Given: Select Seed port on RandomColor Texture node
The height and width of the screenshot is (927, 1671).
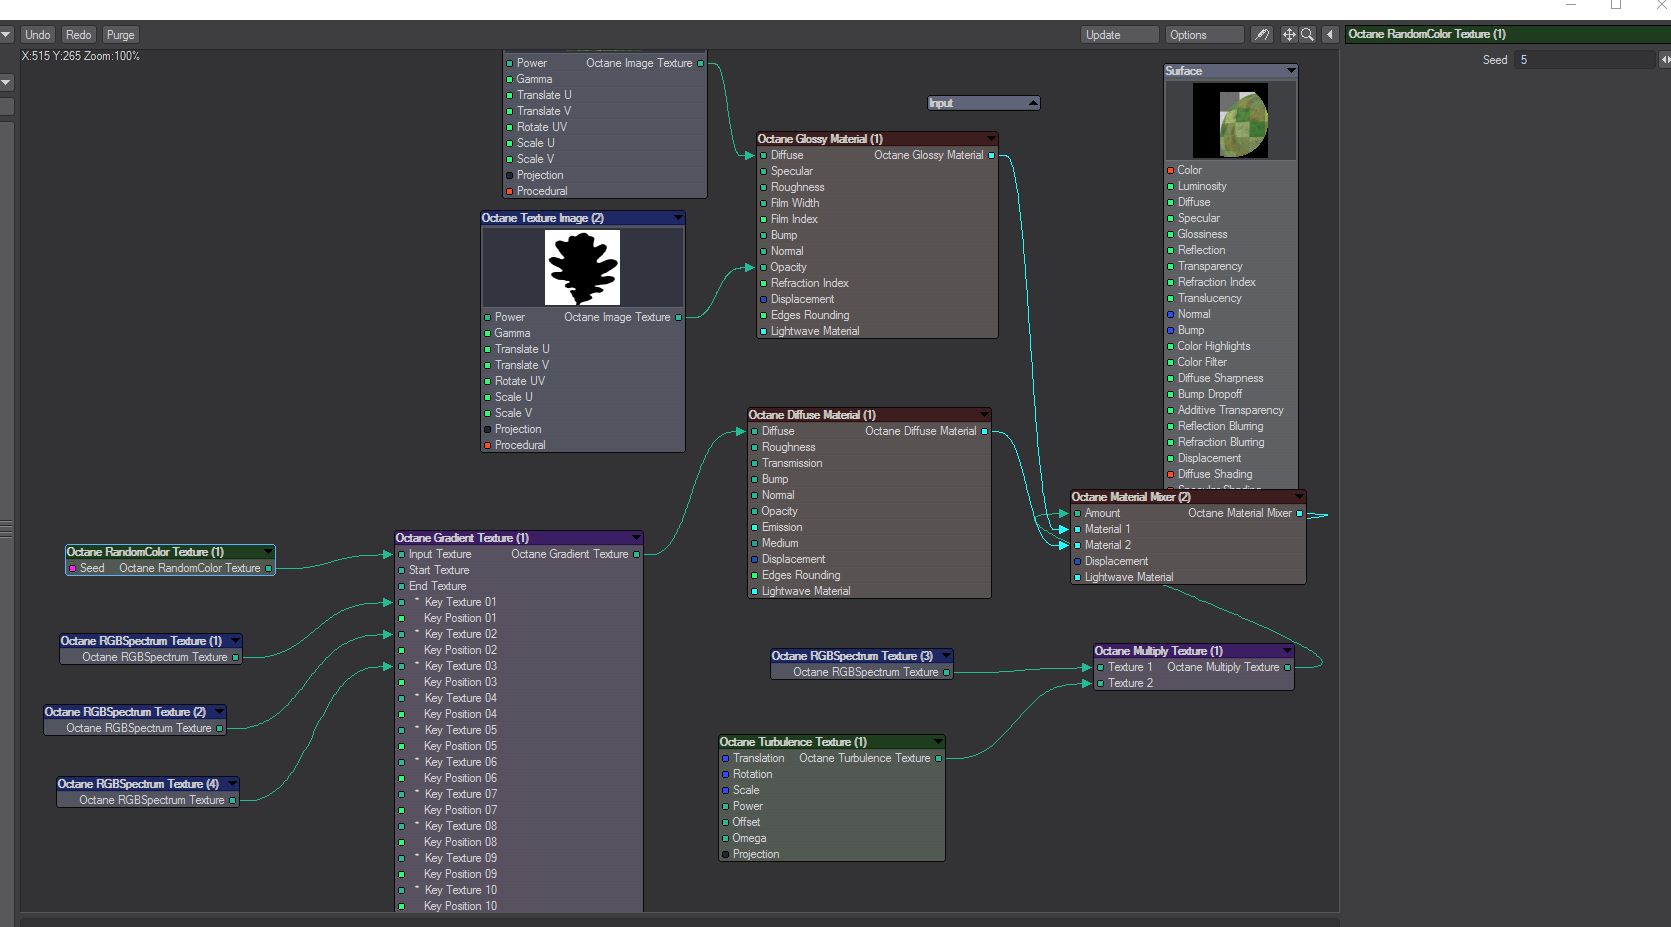Looking at the screenshot, I should 72,568.
